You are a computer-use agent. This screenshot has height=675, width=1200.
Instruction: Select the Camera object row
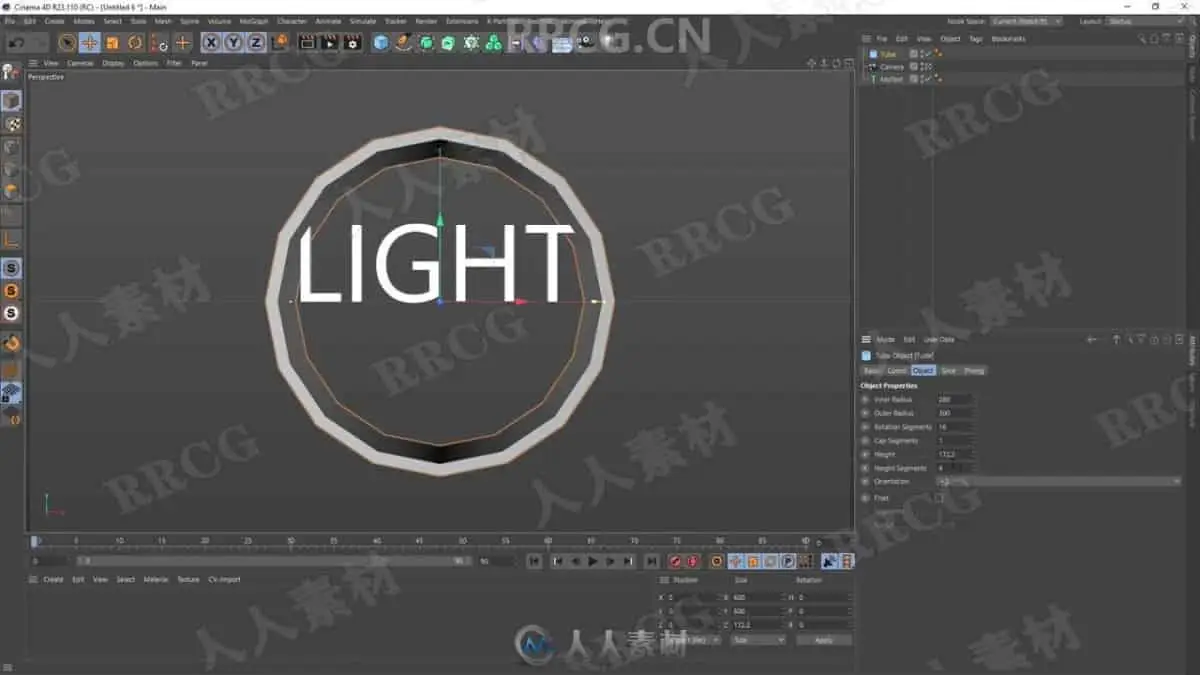(x=891, y=66)
